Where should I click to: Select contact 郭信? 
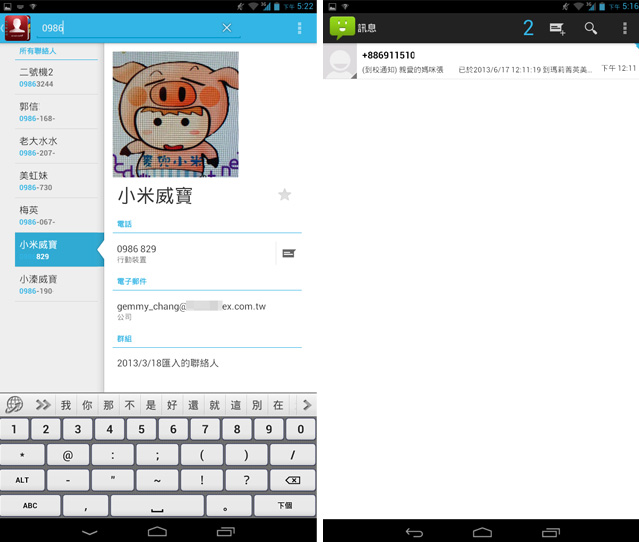(x=57, y=112)
